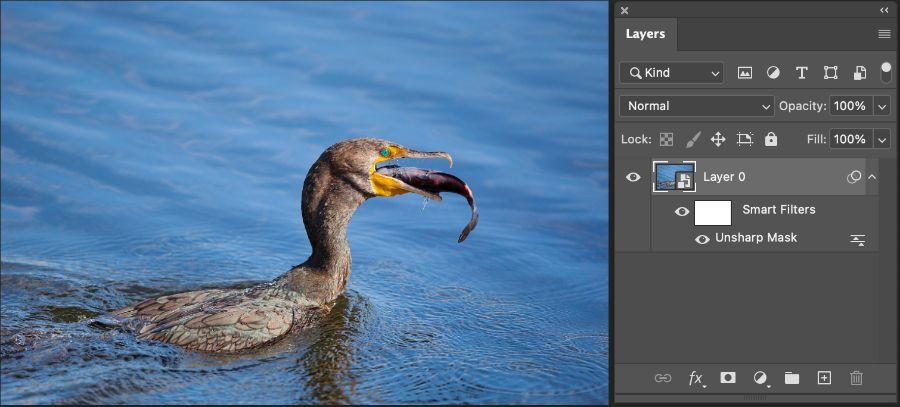The image size is (900, 407).
Task: Toggle Smart Filters visibility eye
Action: (x=682, y=212)
